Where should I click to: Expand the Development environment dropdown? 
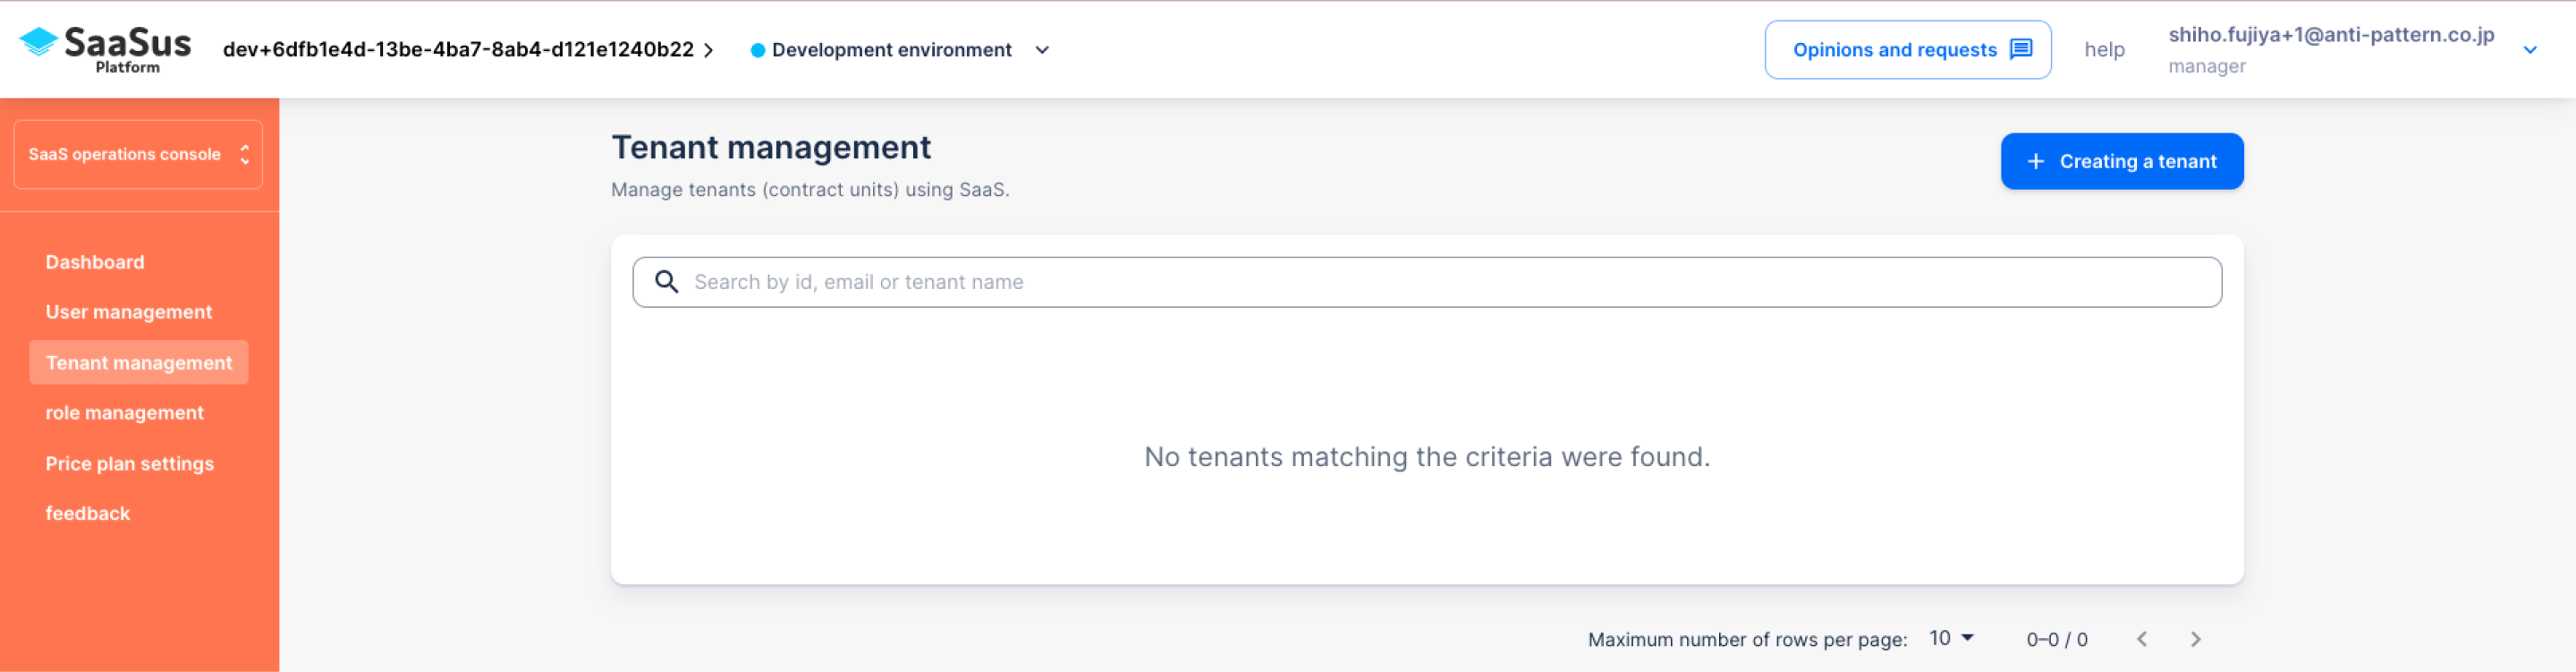(x=1042, y=50)
